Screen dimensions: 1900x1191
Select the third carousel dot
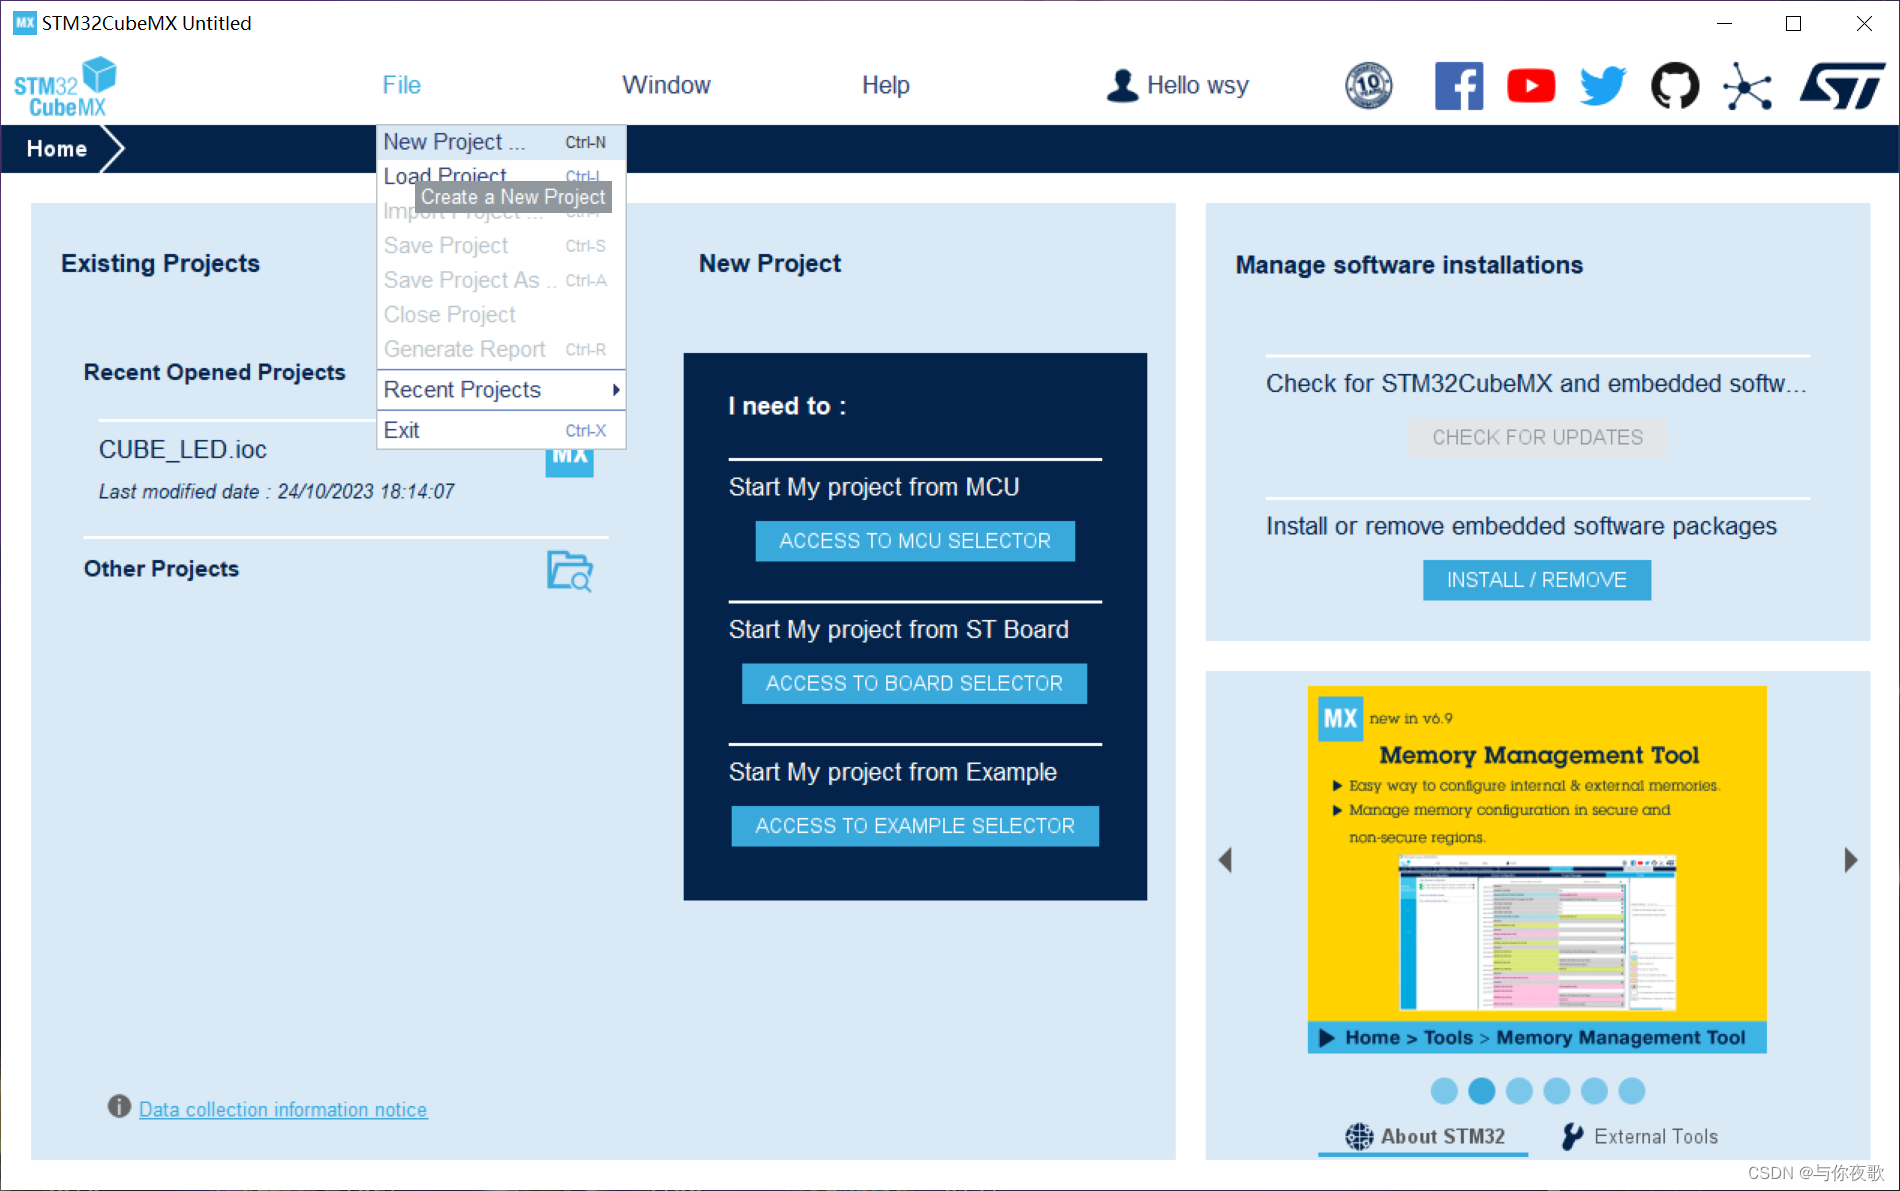(x=1519, y=1091)
